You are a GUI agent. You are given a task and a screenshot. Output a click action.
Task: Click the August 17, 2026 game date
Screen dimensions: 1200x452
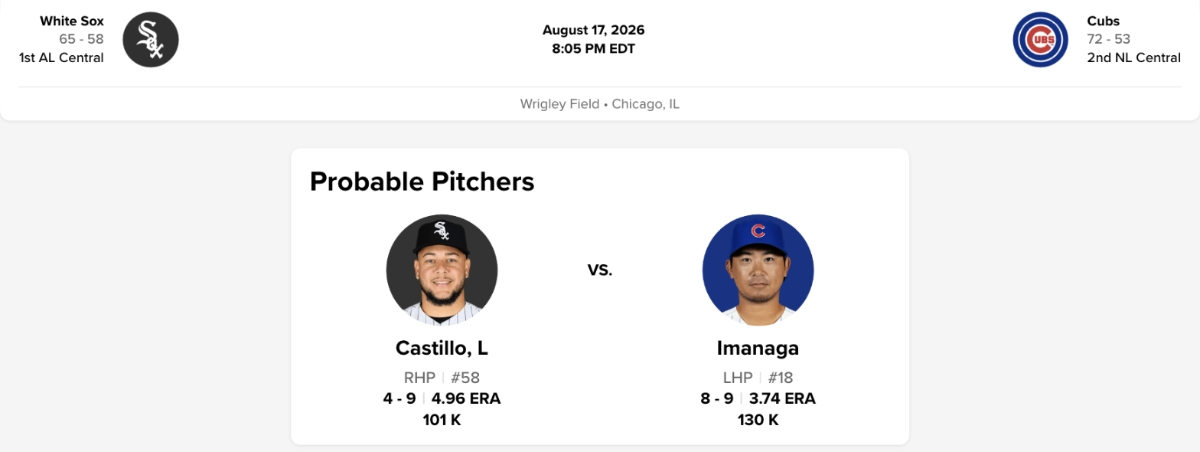(x=594, y=30)
